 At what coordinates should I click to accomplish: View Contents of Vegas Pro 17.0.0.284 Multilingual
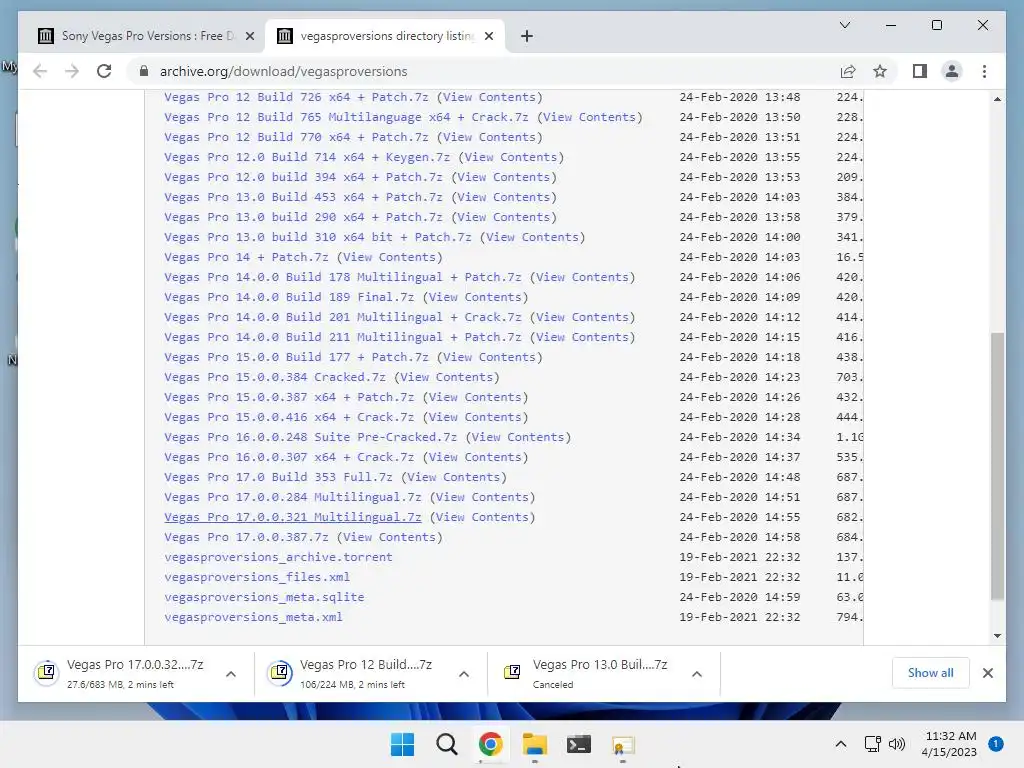pyautogui.click(x=482, y=498)
